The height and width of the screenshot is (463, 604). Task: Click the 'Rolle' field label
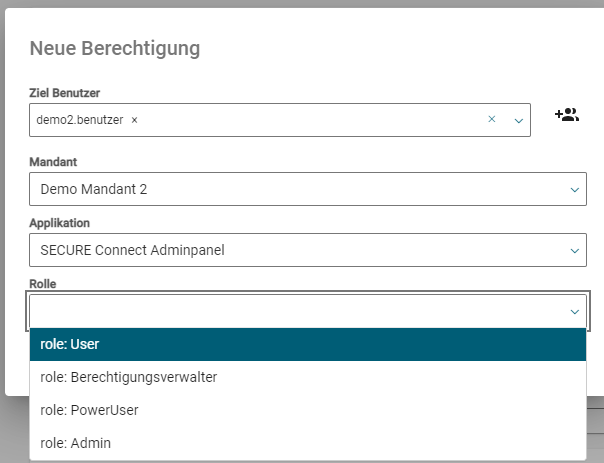pos(43,284)
